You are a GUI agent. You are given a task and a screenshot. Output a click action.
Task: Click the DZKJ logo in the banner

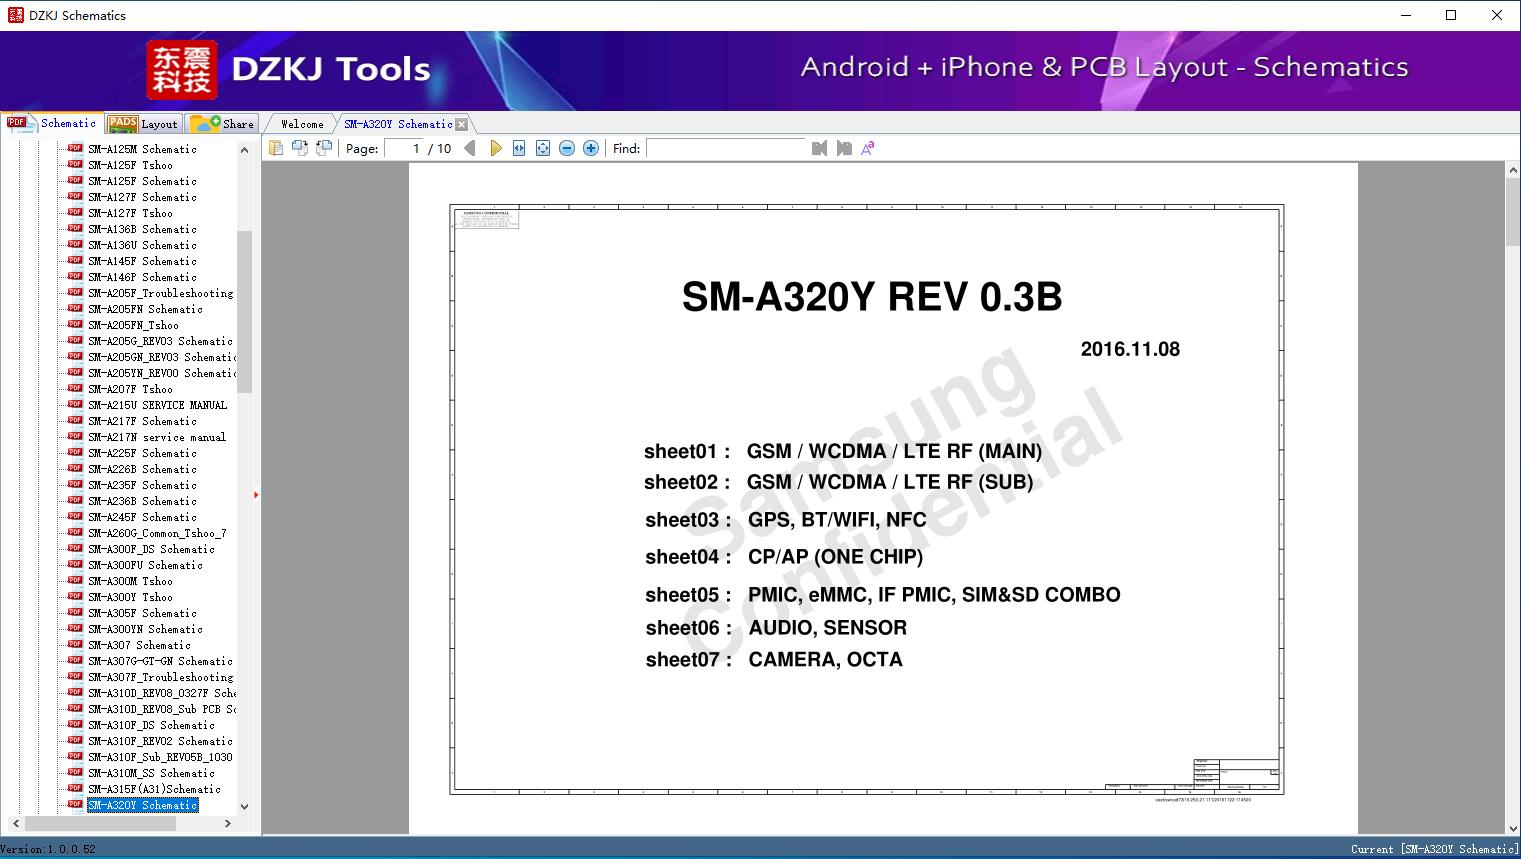tap(182, 70)
